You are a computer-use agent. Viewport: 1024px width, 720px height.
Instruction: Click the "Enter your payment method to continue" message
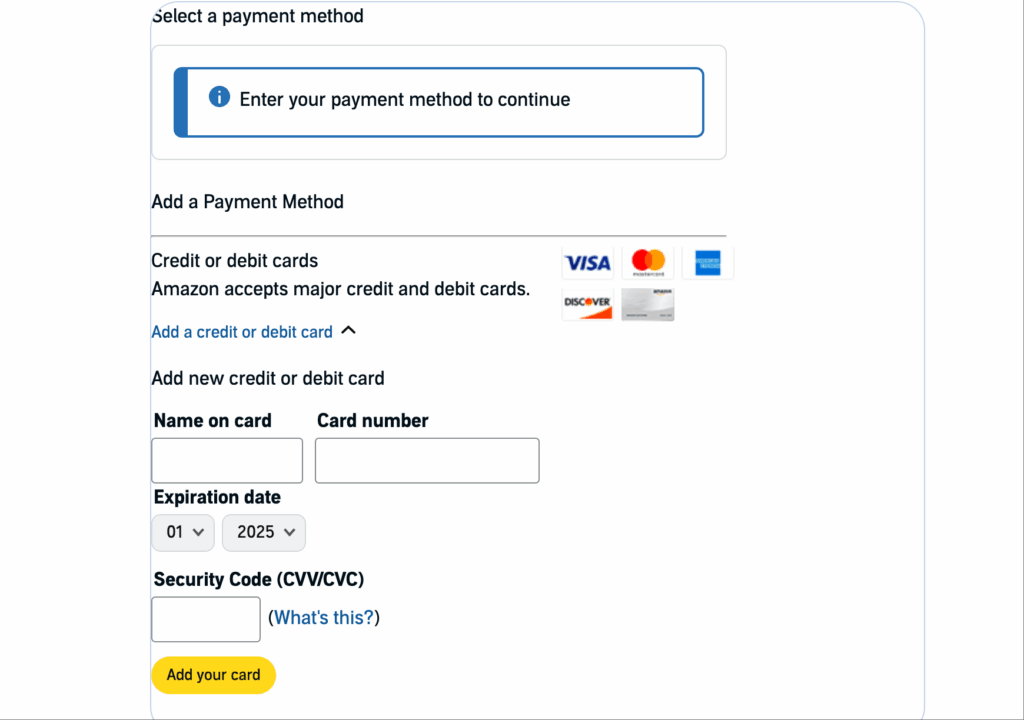point(405,100)
